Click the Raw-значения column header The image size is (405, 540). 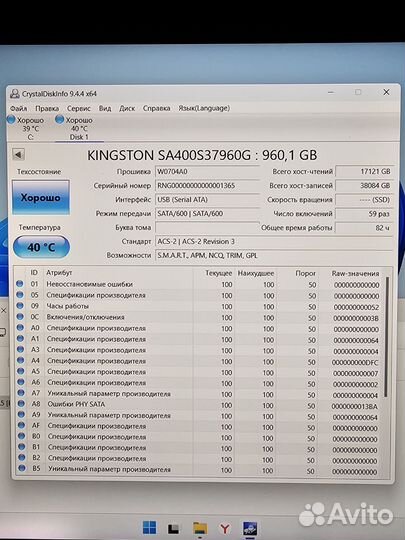(x=355, y=273)
